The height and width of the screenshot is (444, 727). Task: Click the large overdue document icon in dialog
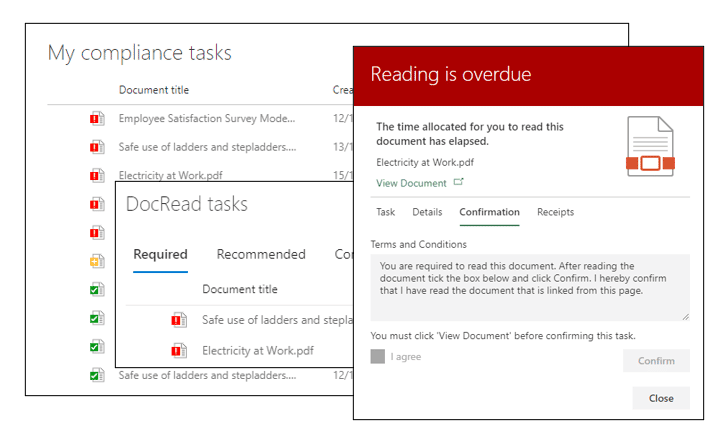(651, 147)
